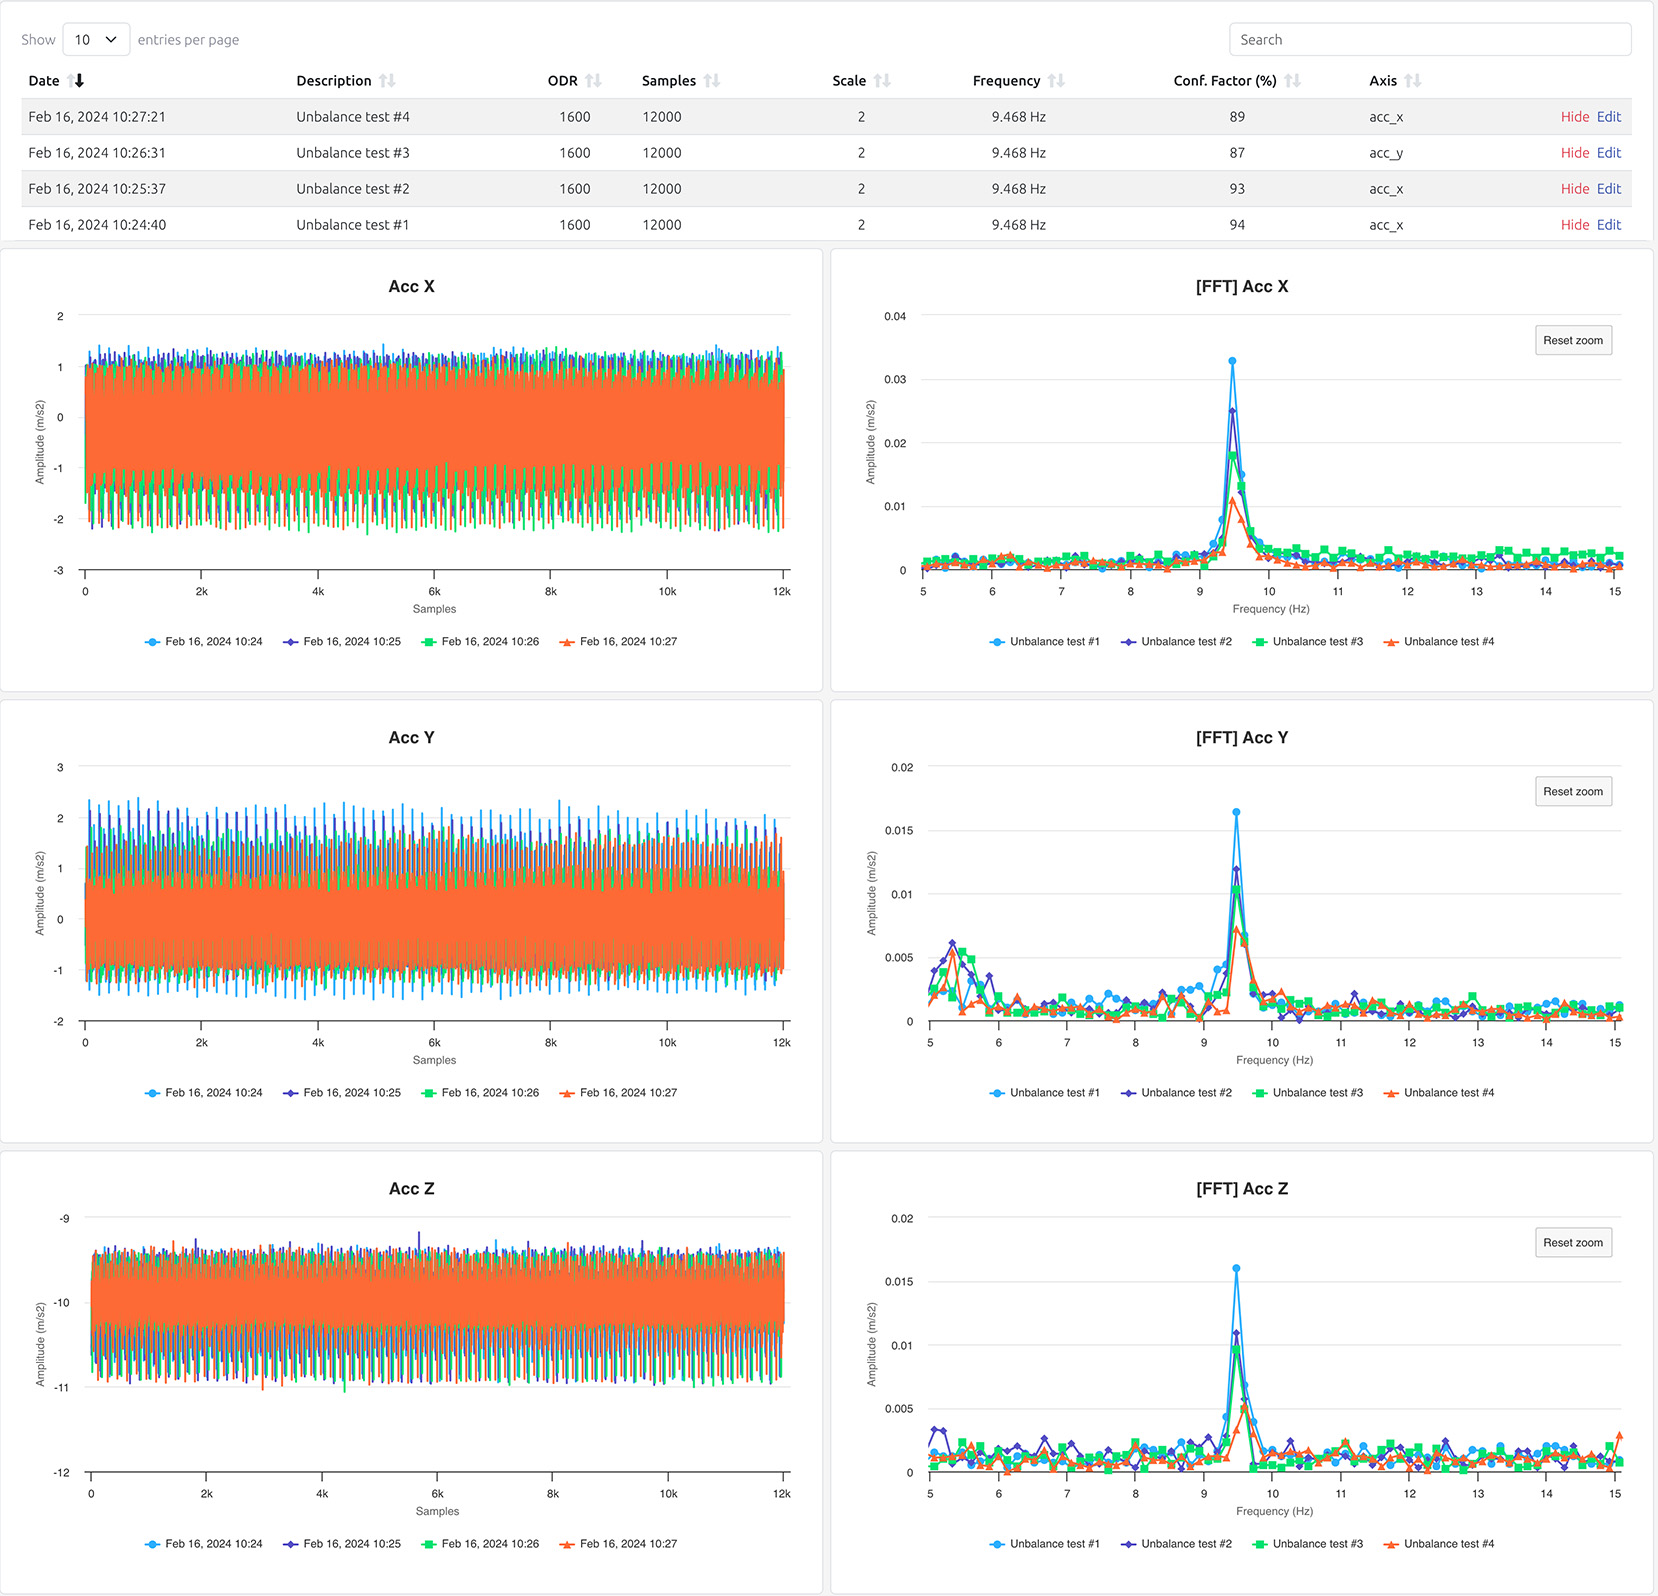
Task: Sort entries by ODR column icon
Action: pos(593,81)
